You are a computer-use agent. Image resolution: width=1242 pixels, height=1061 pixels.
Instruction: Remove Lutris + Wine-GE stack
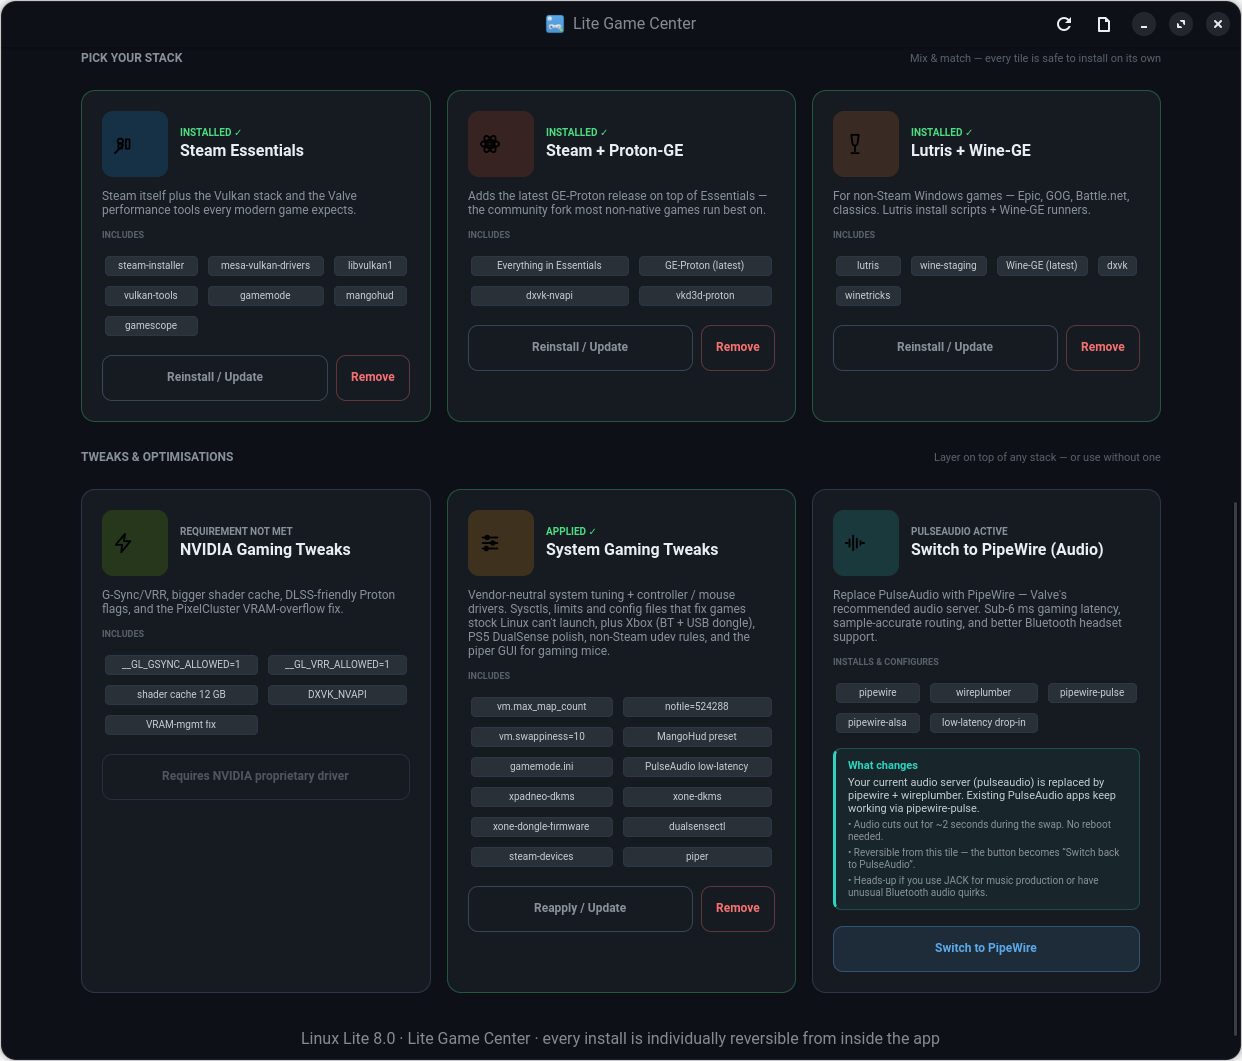[x=1103, y=348]
